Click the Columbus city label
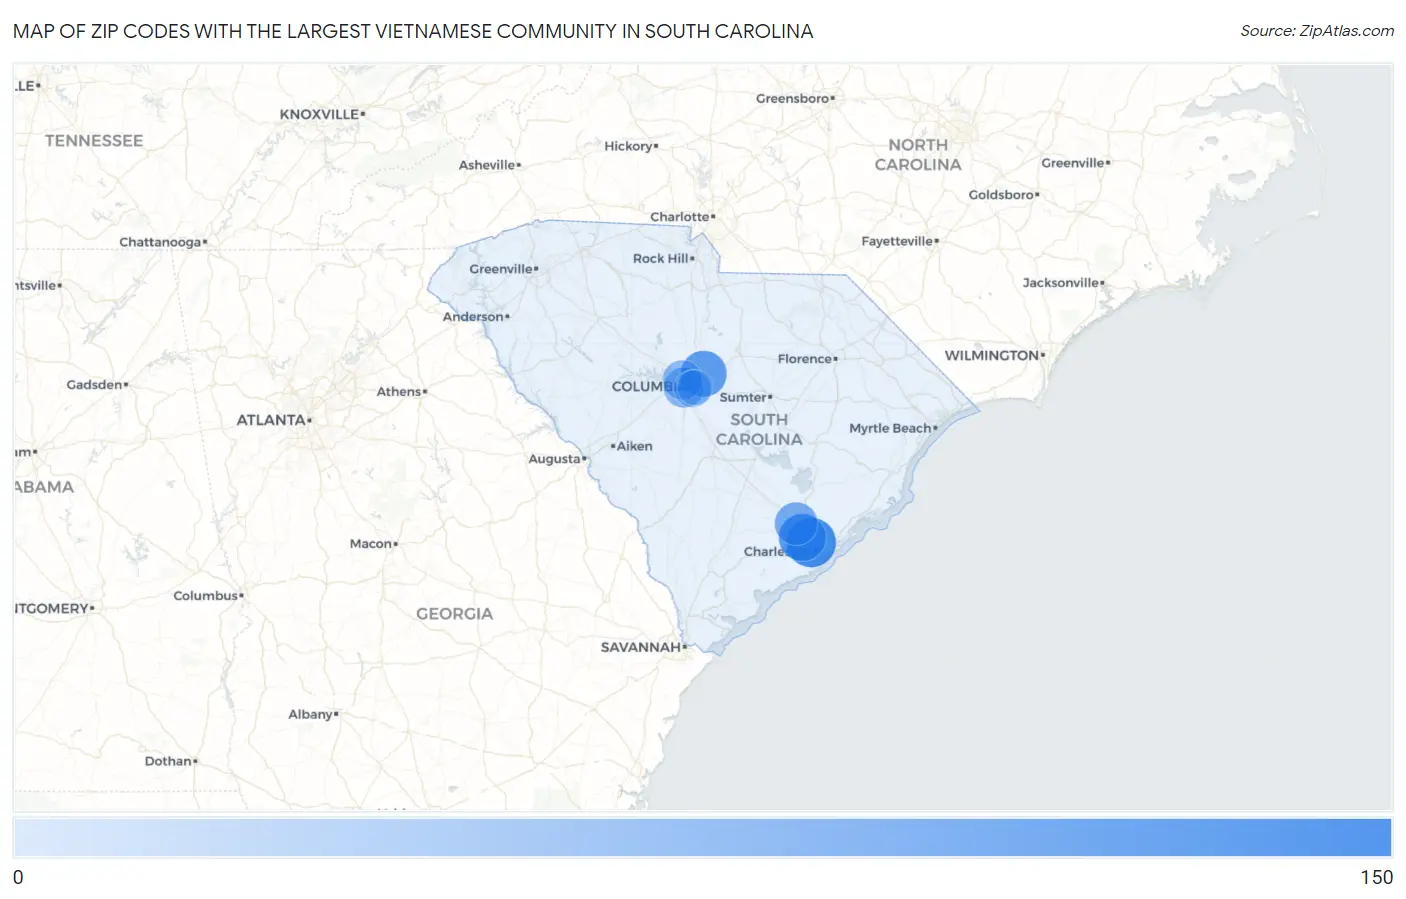 (x=206, y=596)
